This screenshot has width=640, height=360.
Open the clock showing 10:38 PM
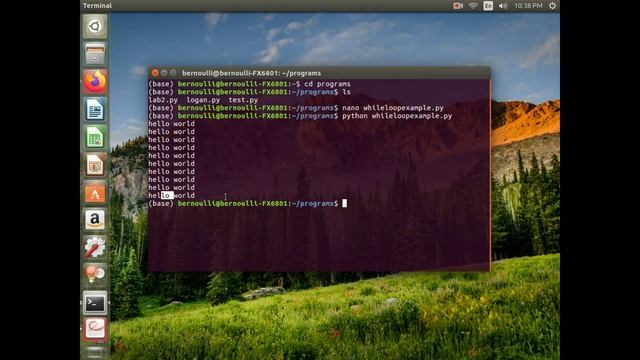click(528, 6)
